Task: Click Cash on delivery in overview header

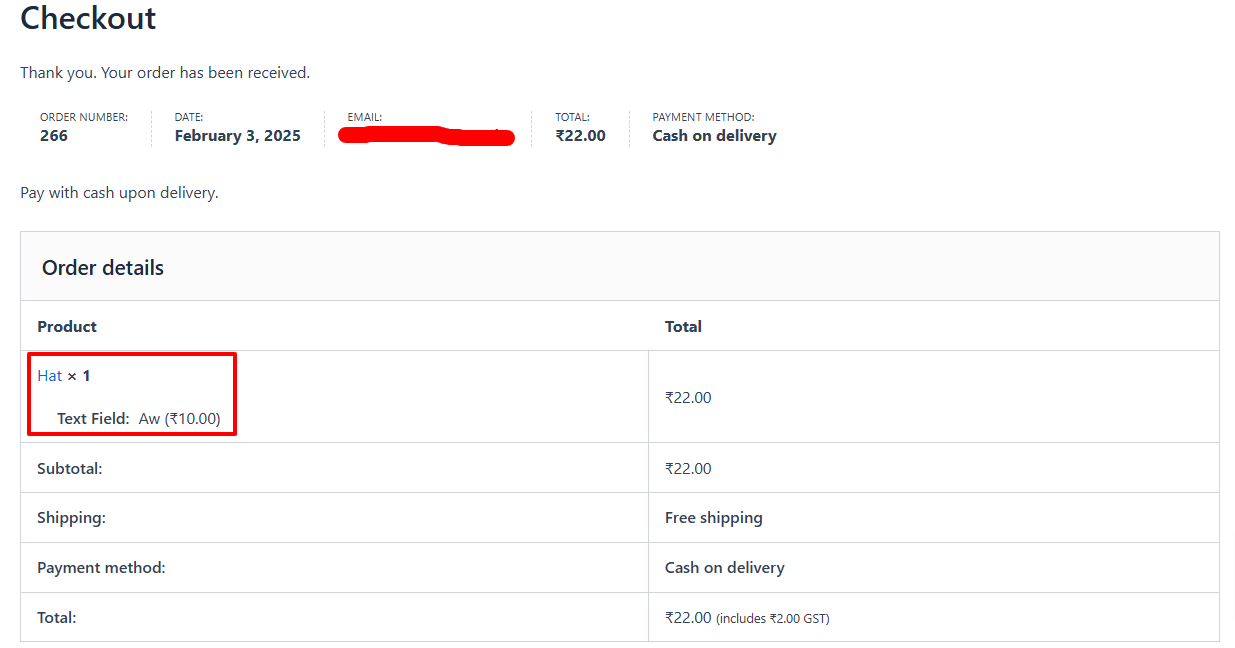Action: click(x=714, y=136)
